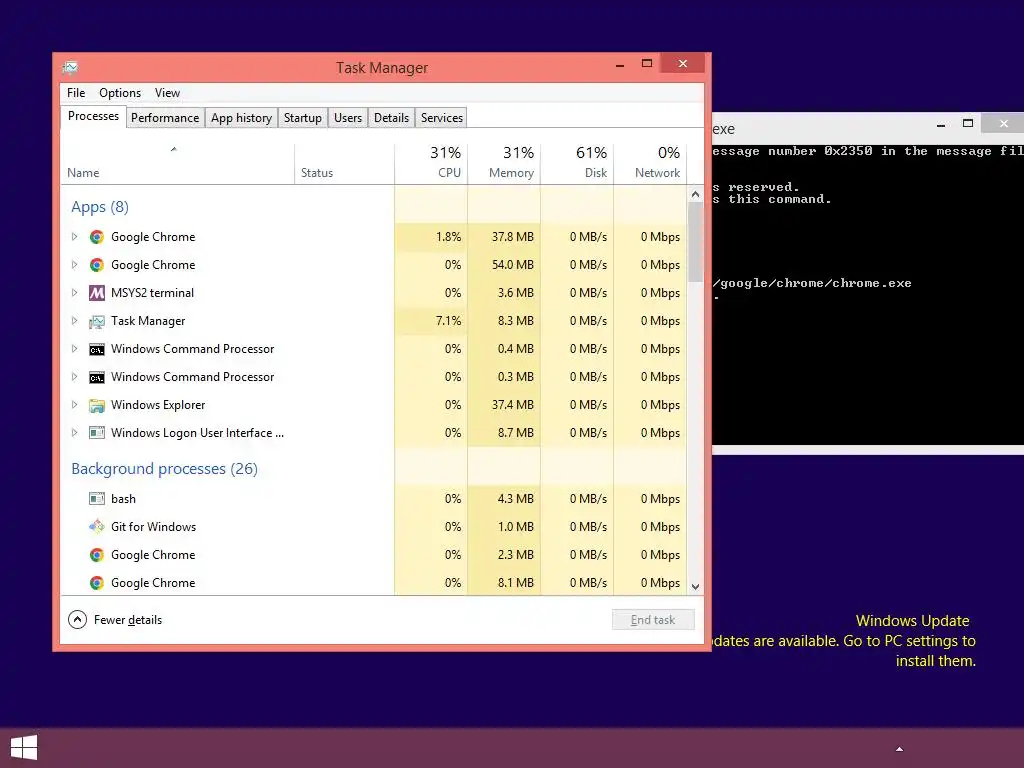Open the Windows Start button

pyautogui.click(x=24, y=747)
